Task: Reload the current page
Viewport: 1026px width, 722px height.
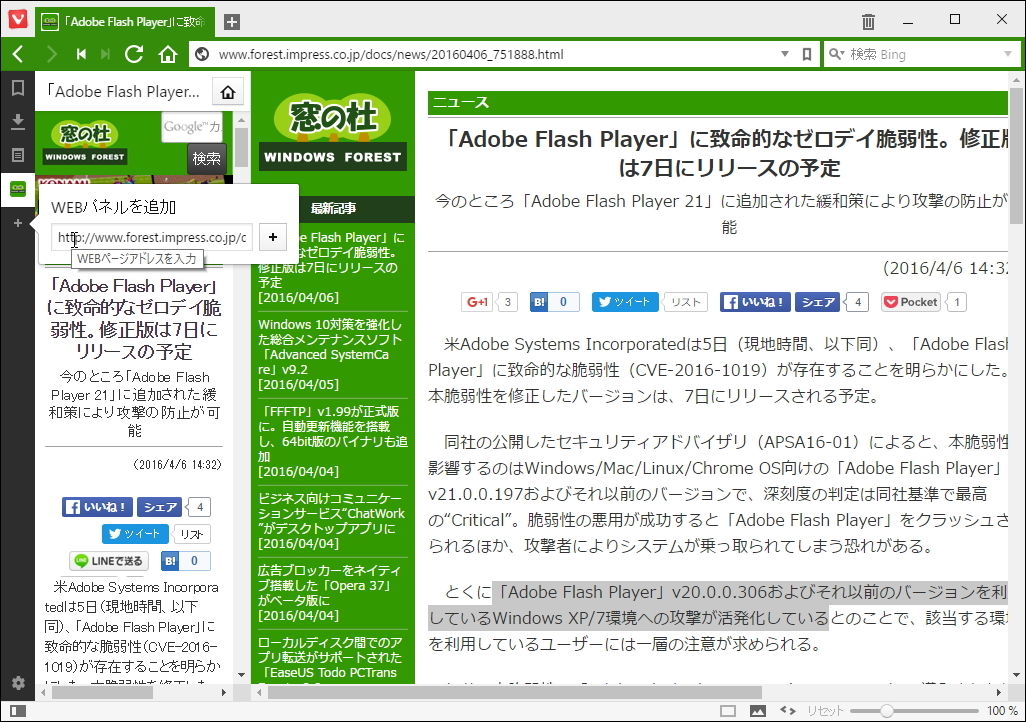Action: pos(134,54)
